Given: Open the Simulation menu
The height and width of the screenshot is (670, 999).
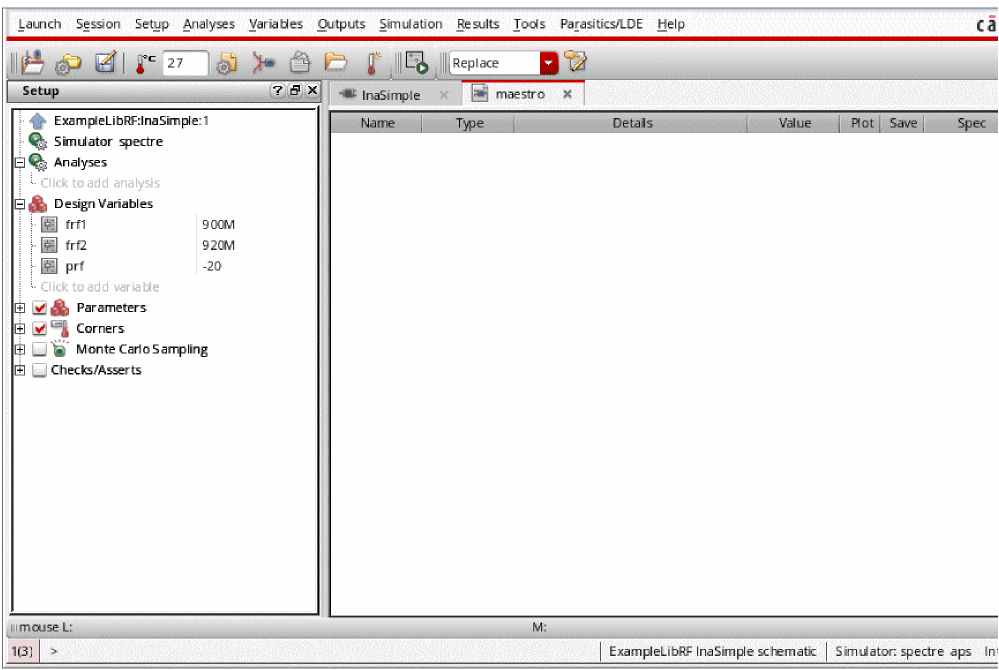Looking at the screenshot, I should click(410, 24).
